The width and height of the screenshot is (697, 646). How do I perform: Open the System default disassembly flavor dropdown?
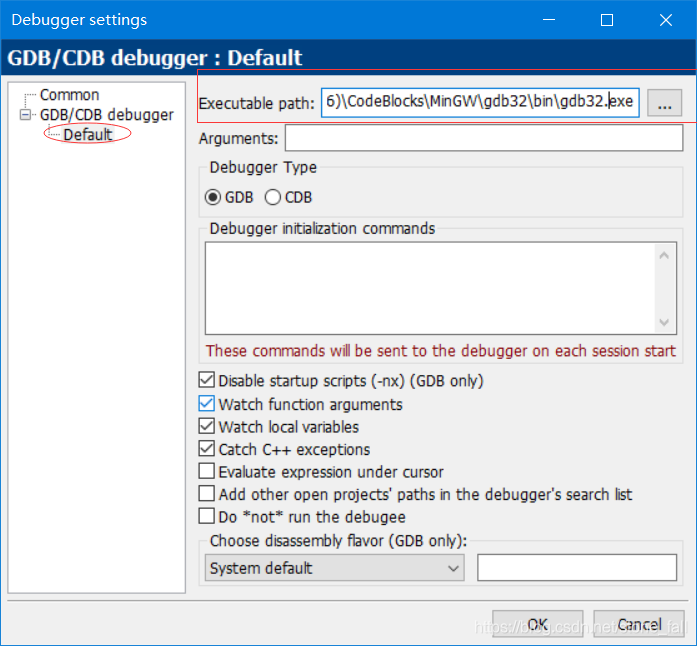point(335,568)
